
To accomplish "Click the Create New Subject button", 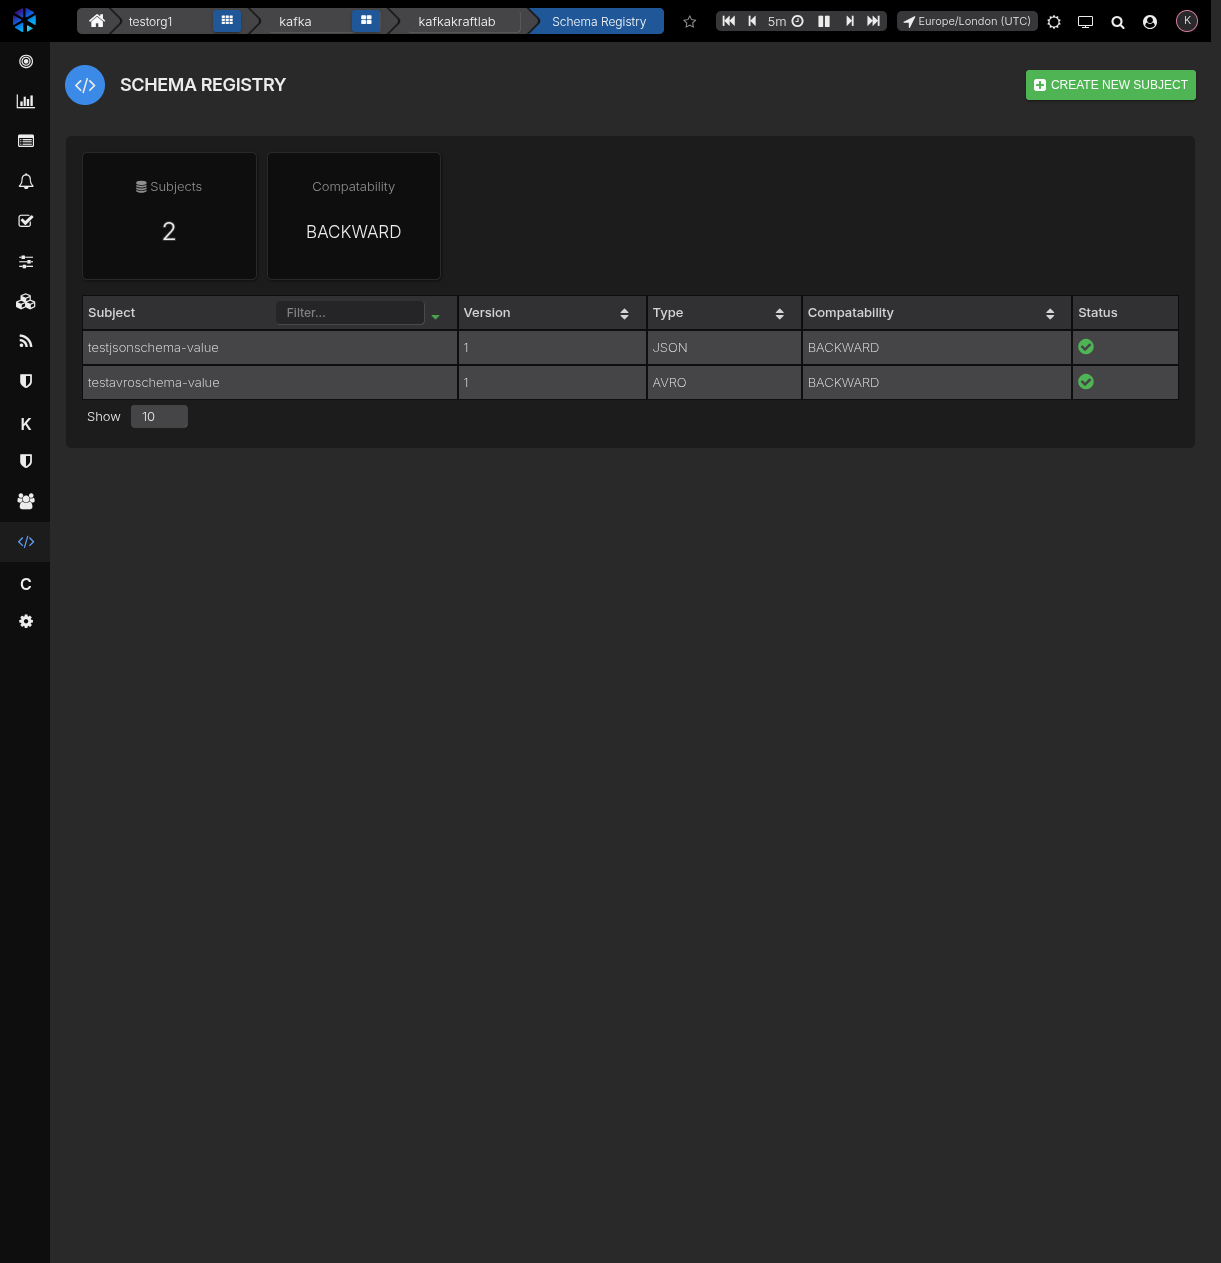I will click(x=1110, y=85).
